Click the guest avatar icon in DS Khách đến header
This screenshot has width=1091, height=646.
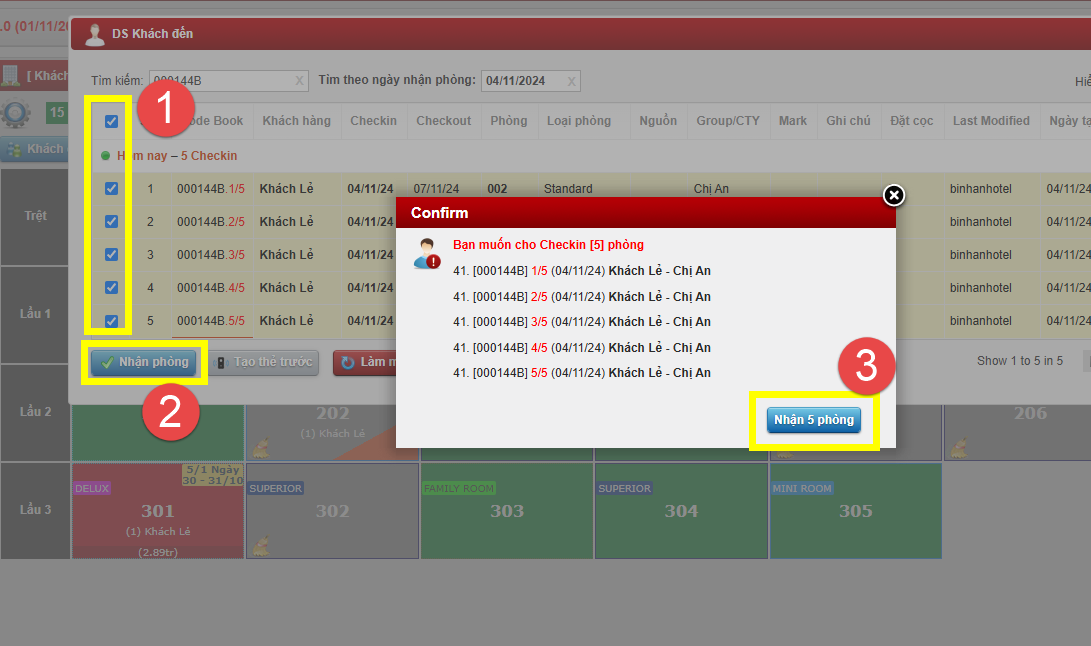click(95, 35)
